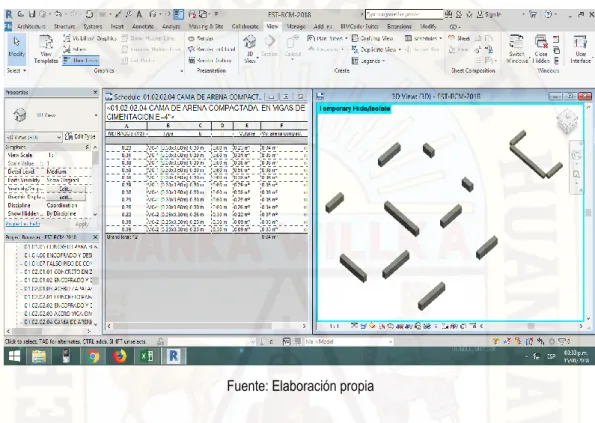Viewport: 595px width, 423px height.
Task: Open the Collaborate ribbon tab
Action: click(245, 27)
